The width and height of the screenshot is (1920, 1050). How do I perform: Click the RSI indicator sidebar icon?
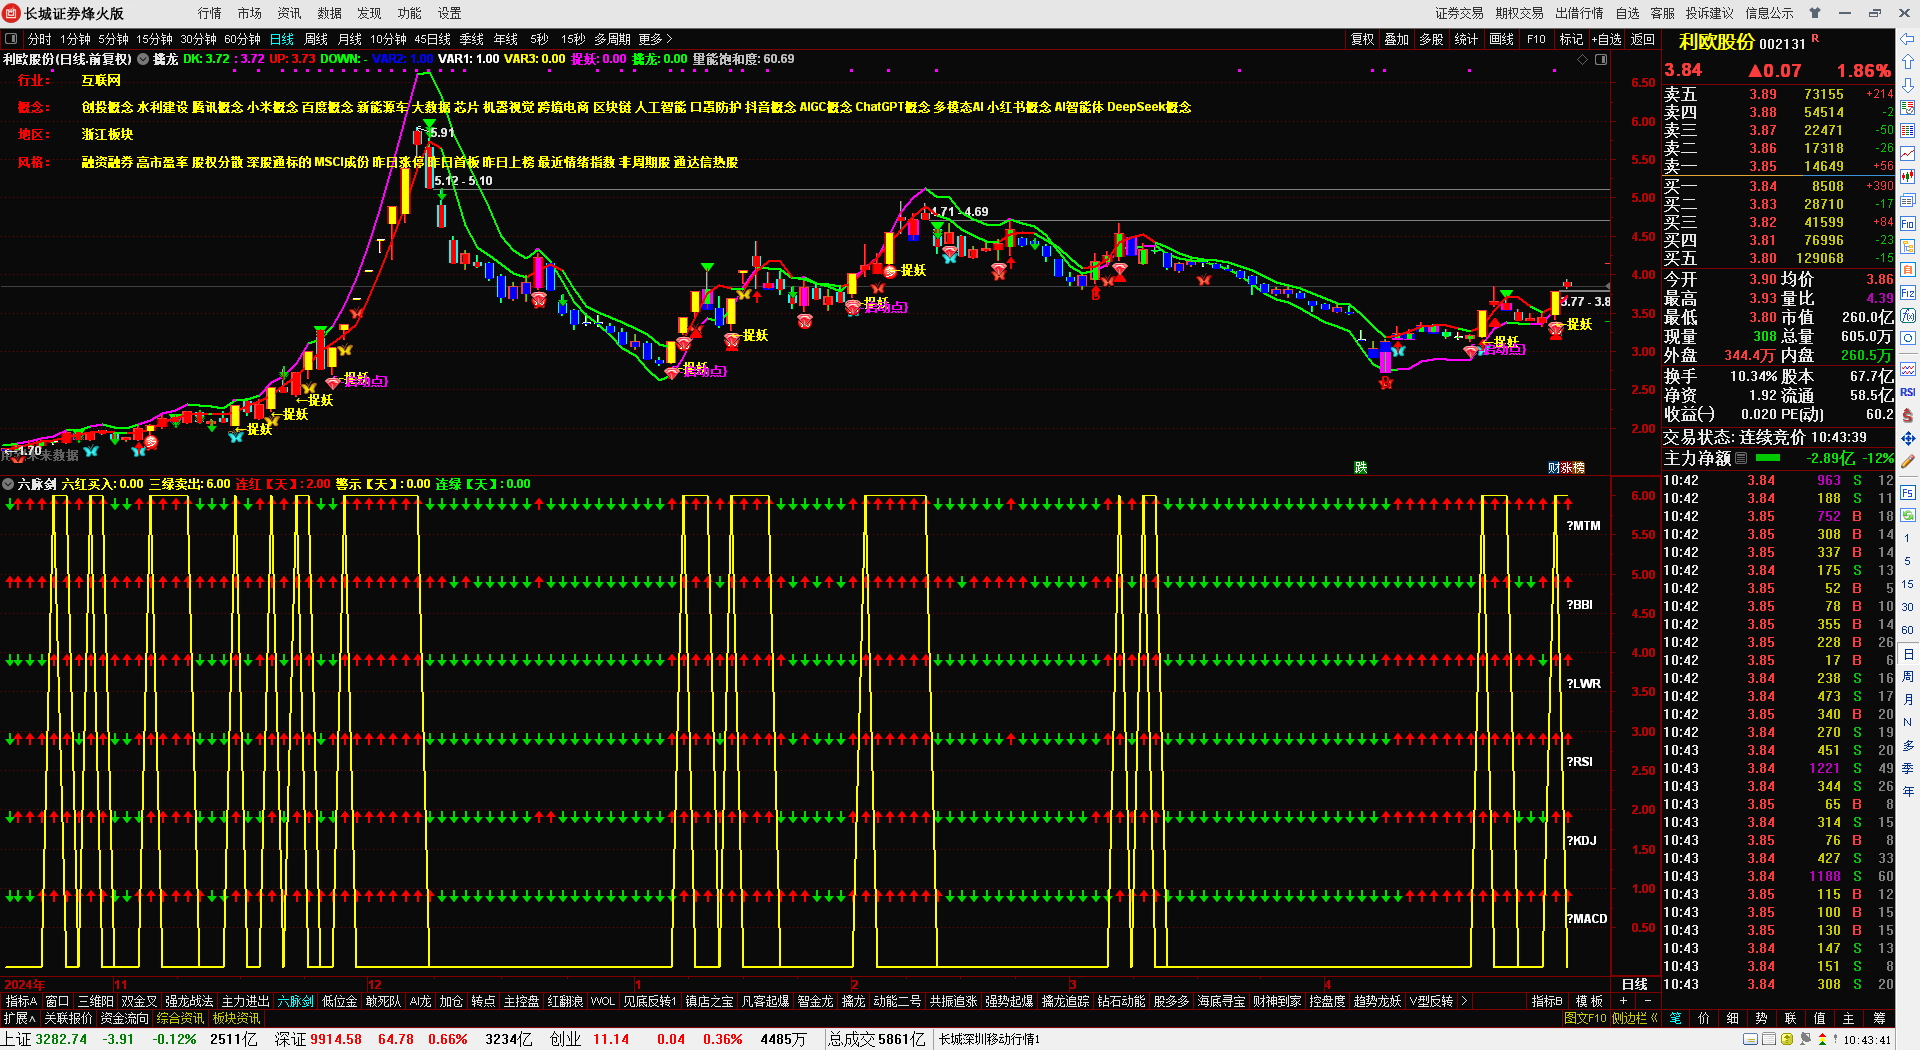1908,392
